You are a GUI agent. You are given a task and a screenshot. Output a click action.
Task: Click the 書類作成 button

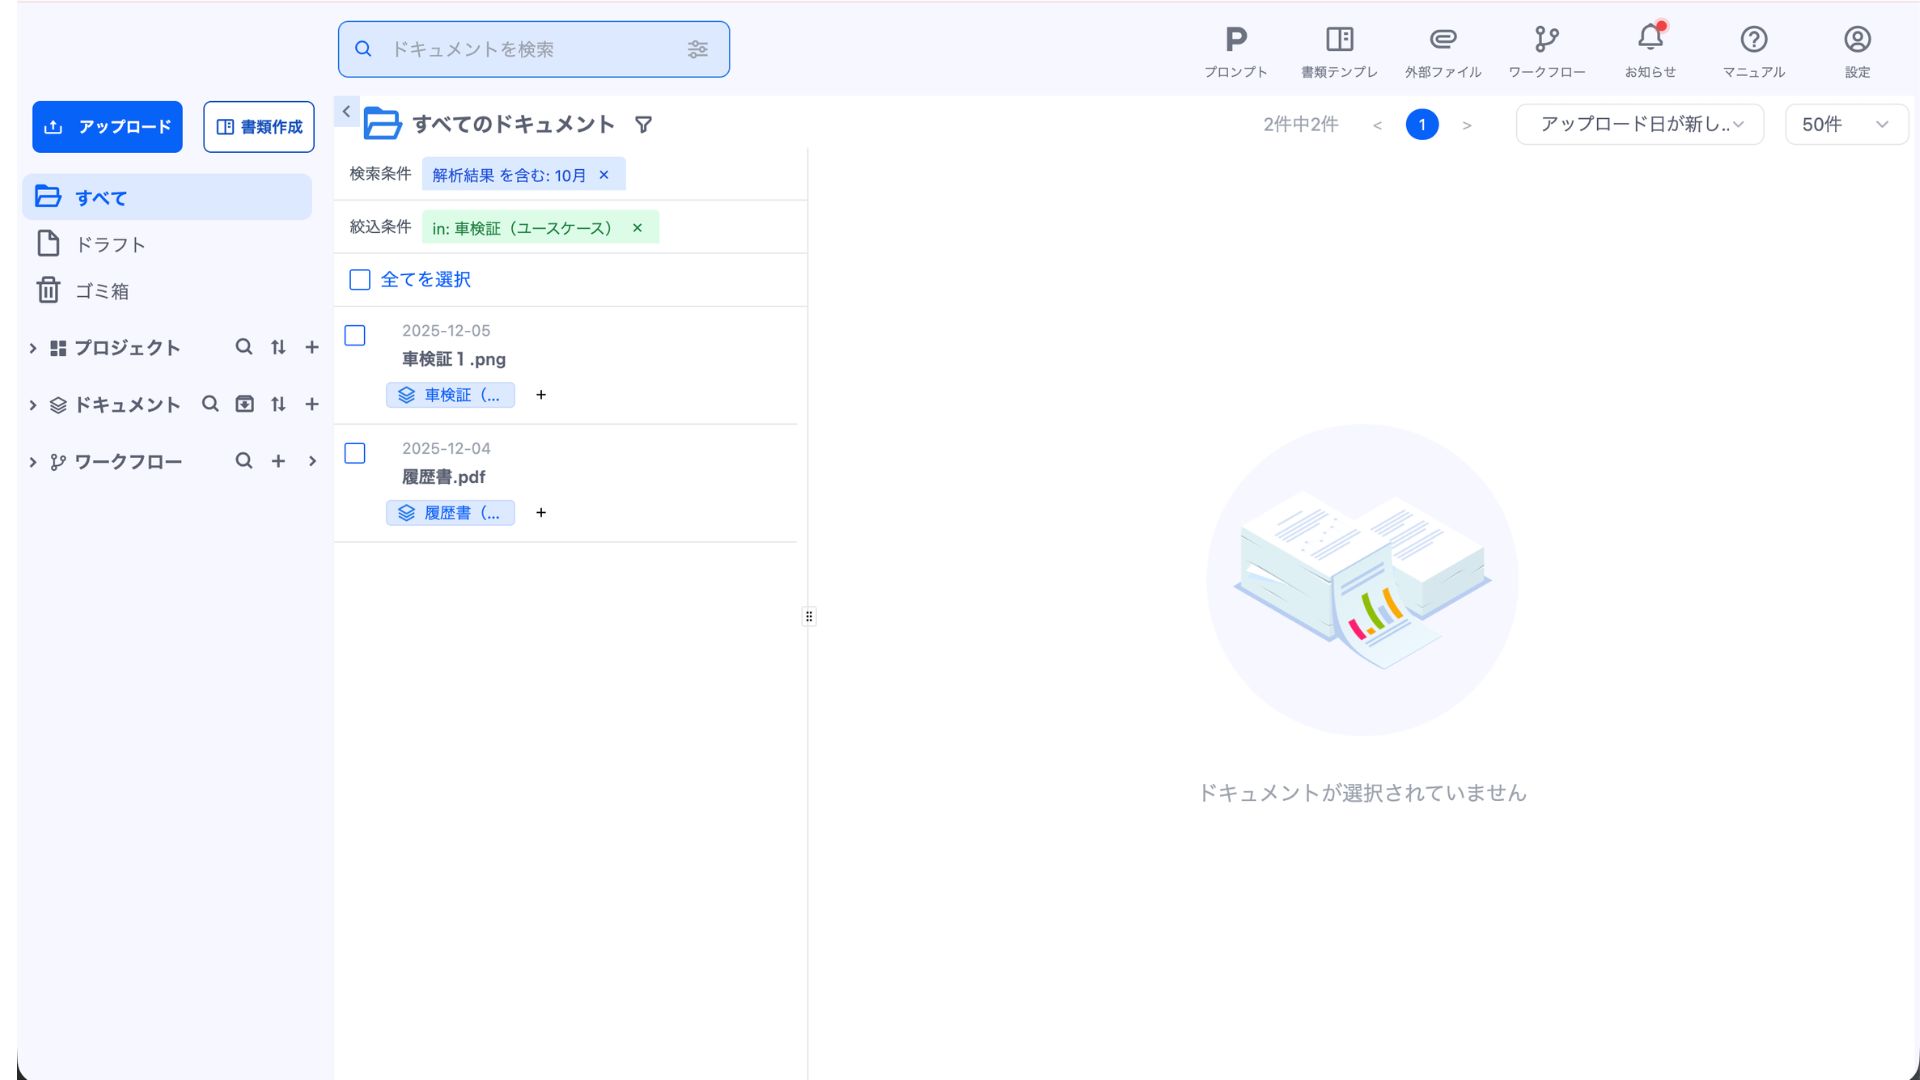coord(259,127)
